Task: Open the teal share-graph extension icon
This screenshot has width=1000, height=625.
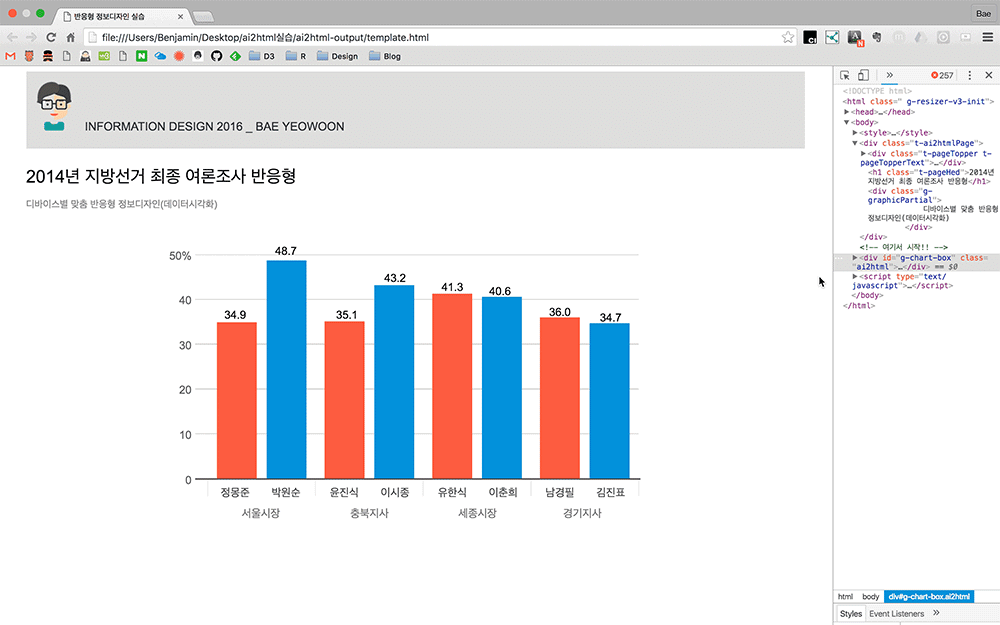Action: click(x=832, y=38)
